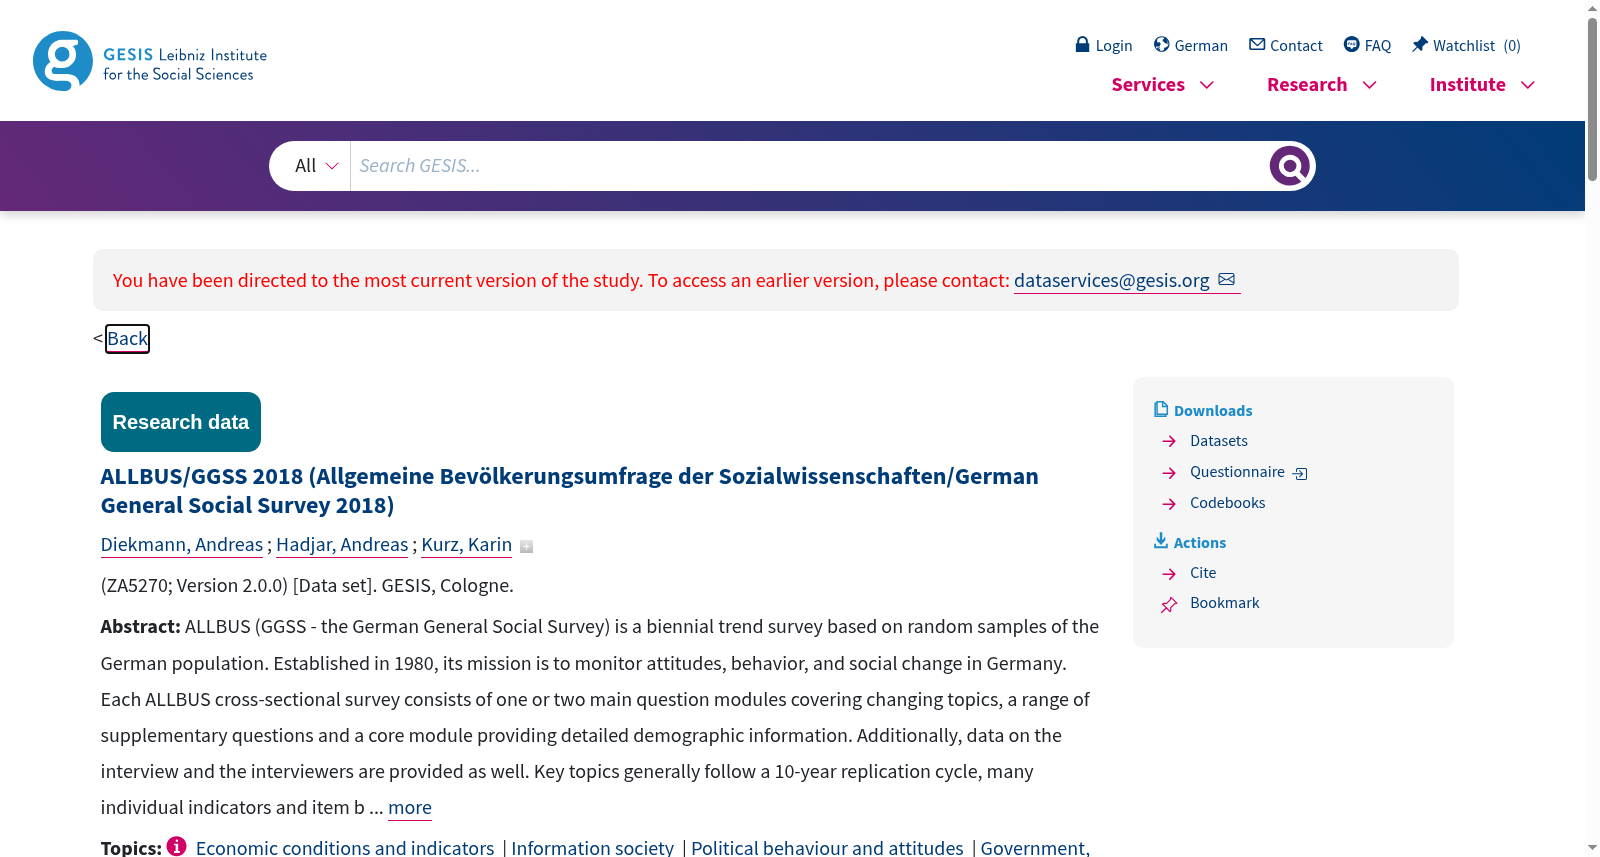
Task: Open author Hadjar, Andreas
Action: click(x=342, y=544)
